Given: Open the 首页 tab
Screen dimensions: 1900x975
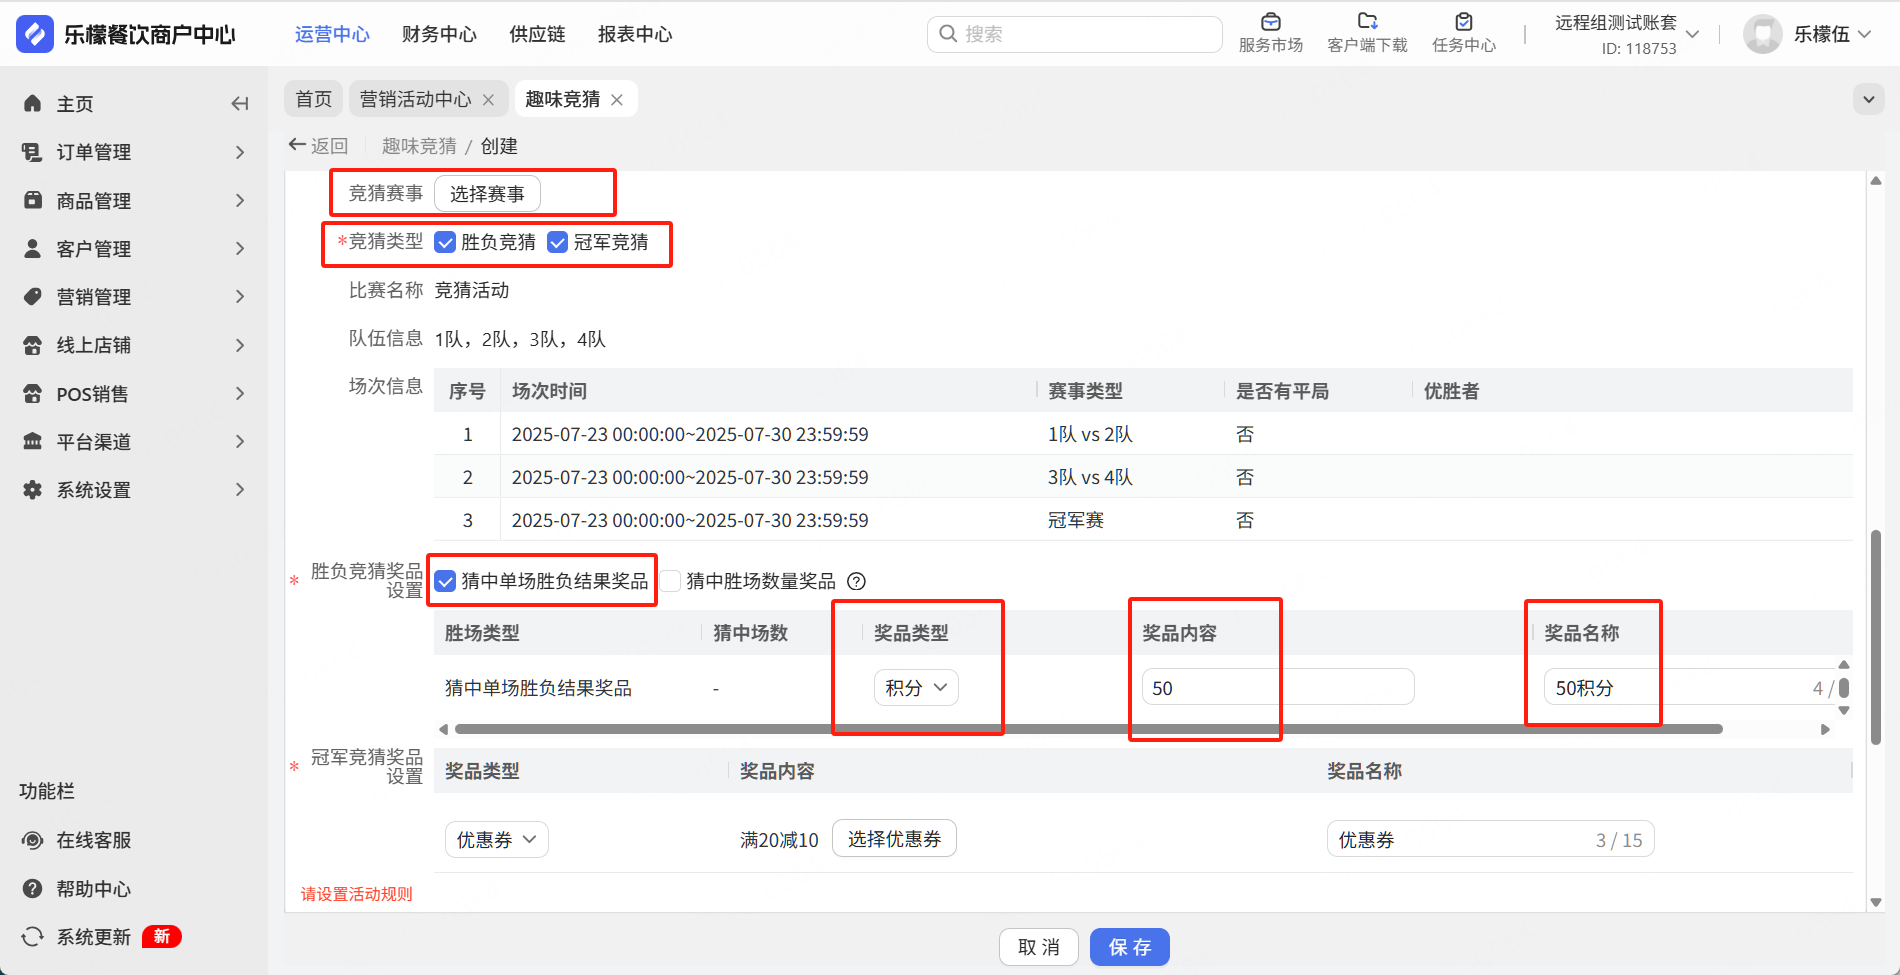Looking at the screenshot, I should pos(314,99).
